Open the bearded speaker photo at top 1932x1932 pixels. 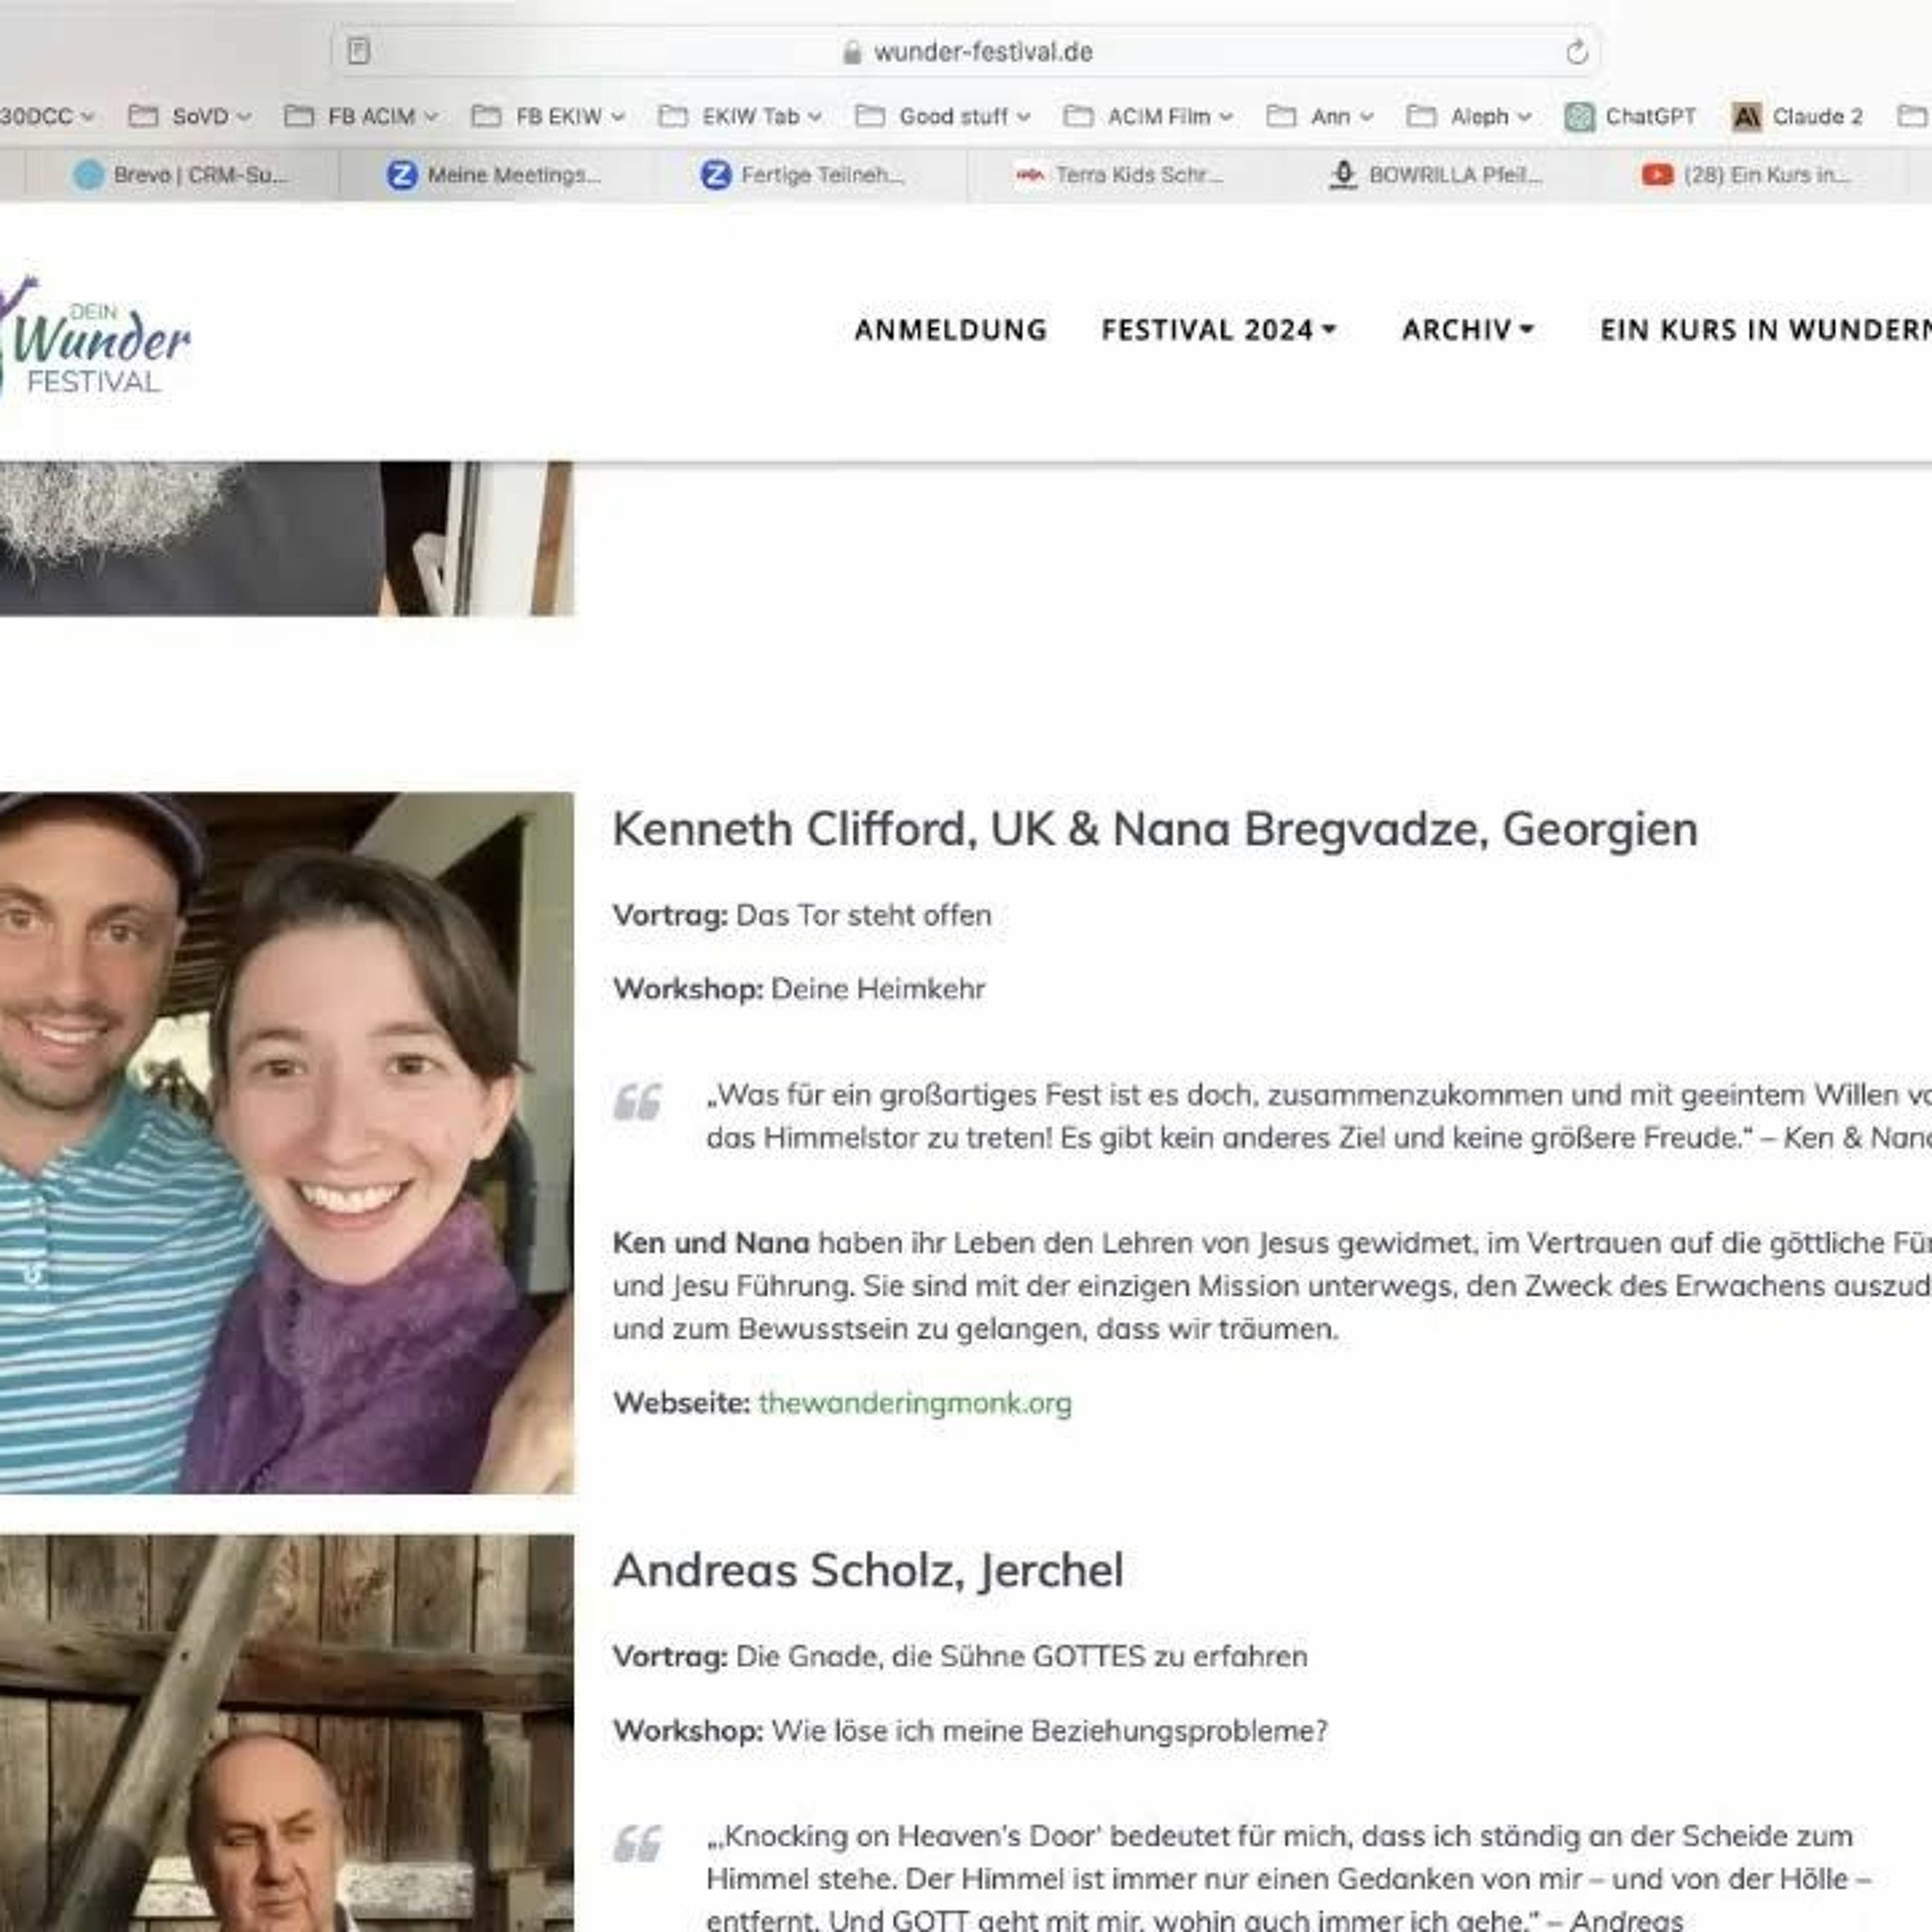coord(287,538)
